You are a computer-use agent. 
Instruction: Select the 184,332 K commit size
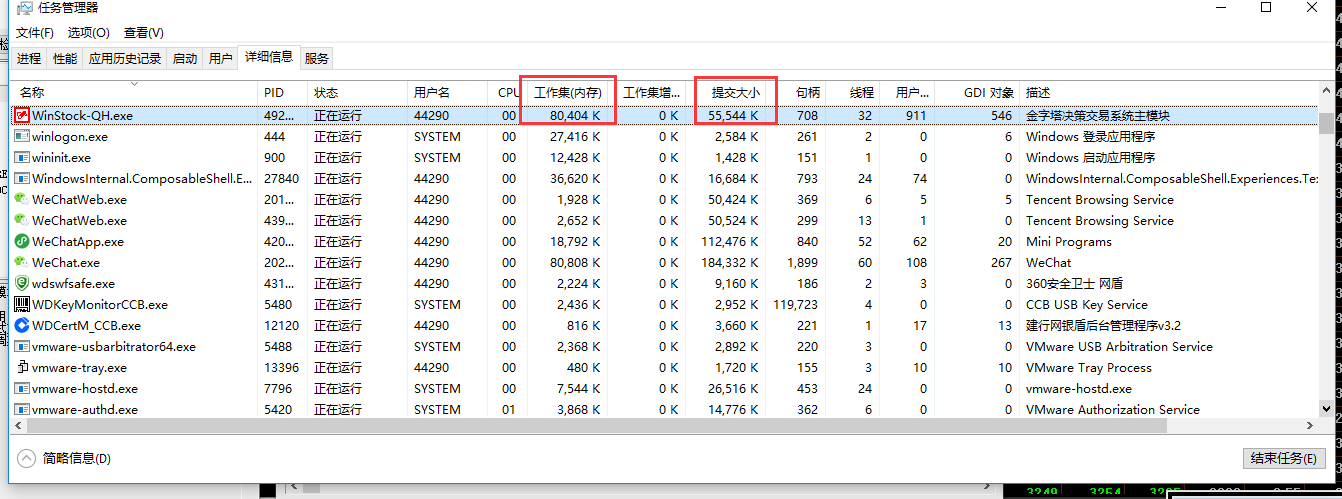click(729, 262)
